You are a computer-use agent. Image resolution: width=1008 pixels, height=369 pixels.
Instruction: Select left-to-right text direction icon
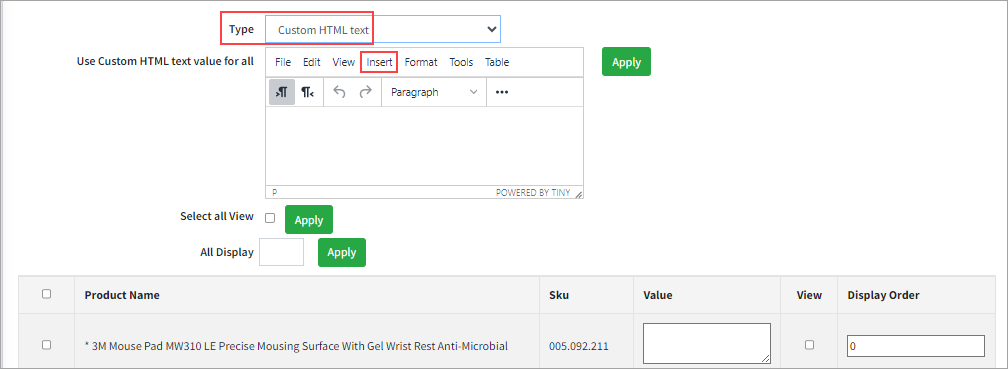click(282, 92)
